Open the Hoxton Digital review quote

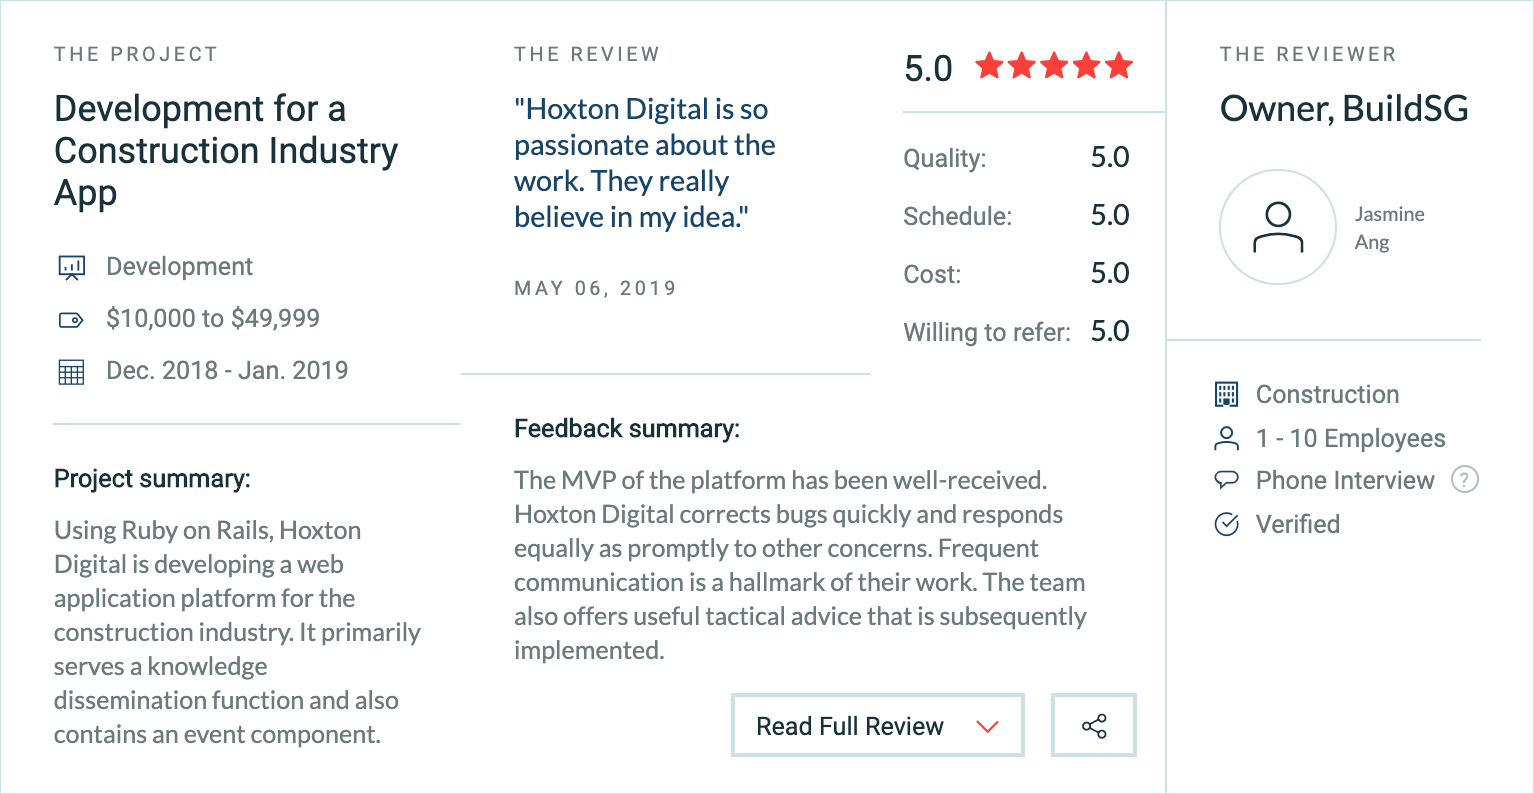click(x=645, y=163)
